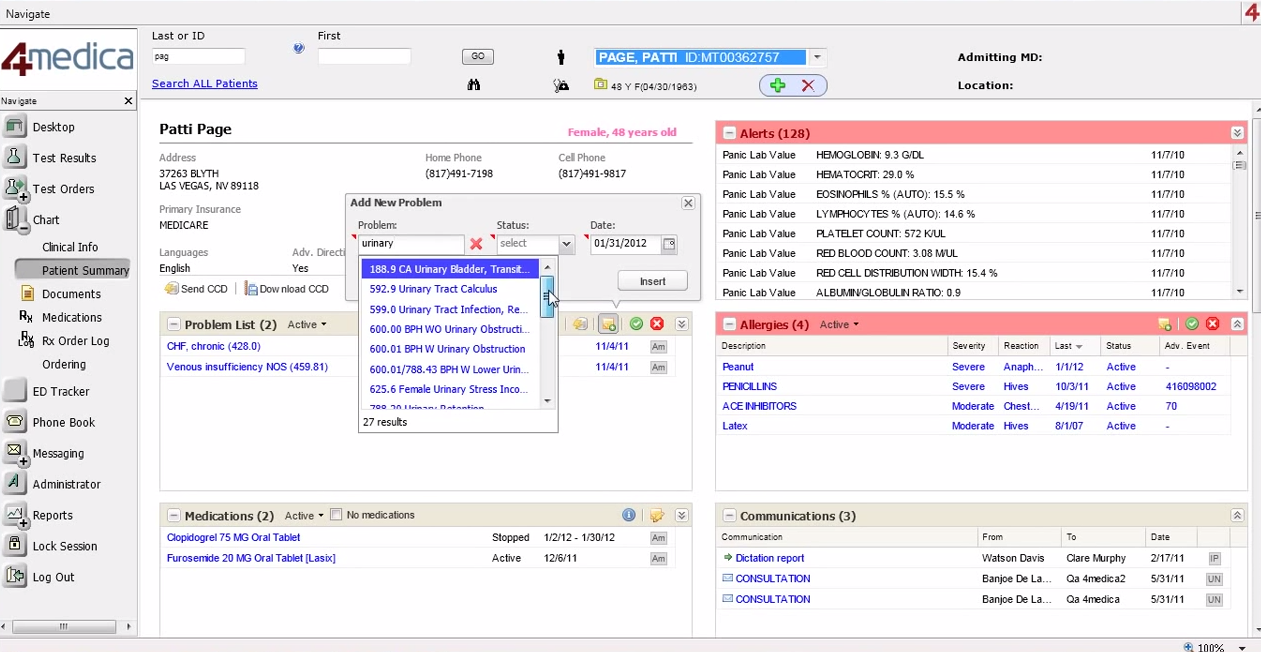
Task: Open the Allergies Active filter dropdown
Action: coord(839,324)
